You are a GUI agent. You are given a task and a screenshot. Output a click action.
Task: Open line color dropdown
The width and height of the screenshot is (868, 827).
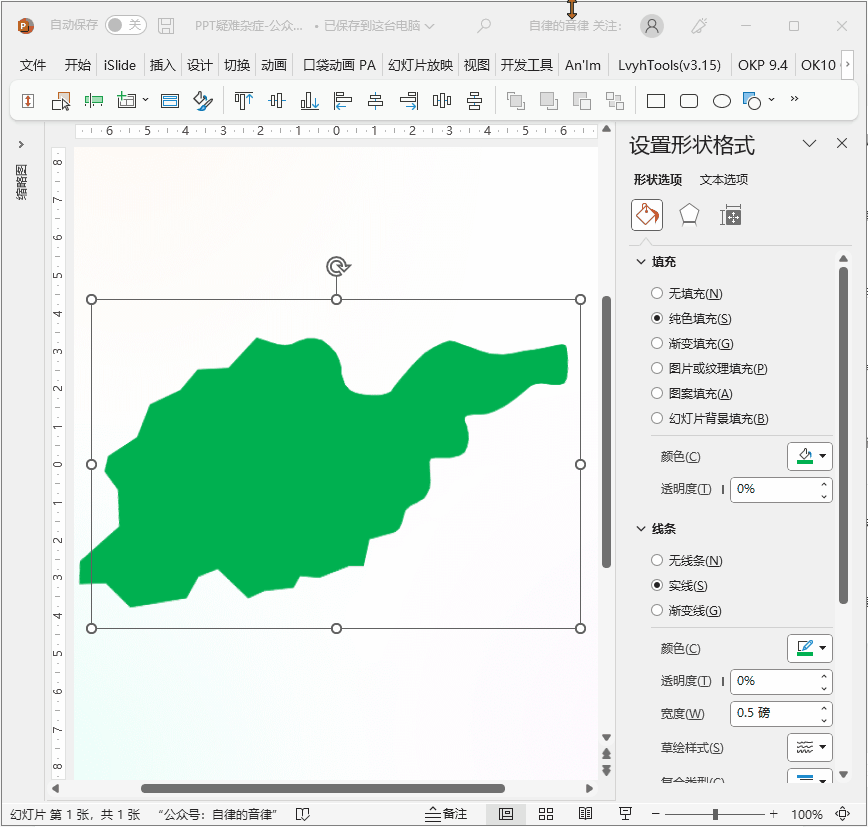click(x=810, y=648)
